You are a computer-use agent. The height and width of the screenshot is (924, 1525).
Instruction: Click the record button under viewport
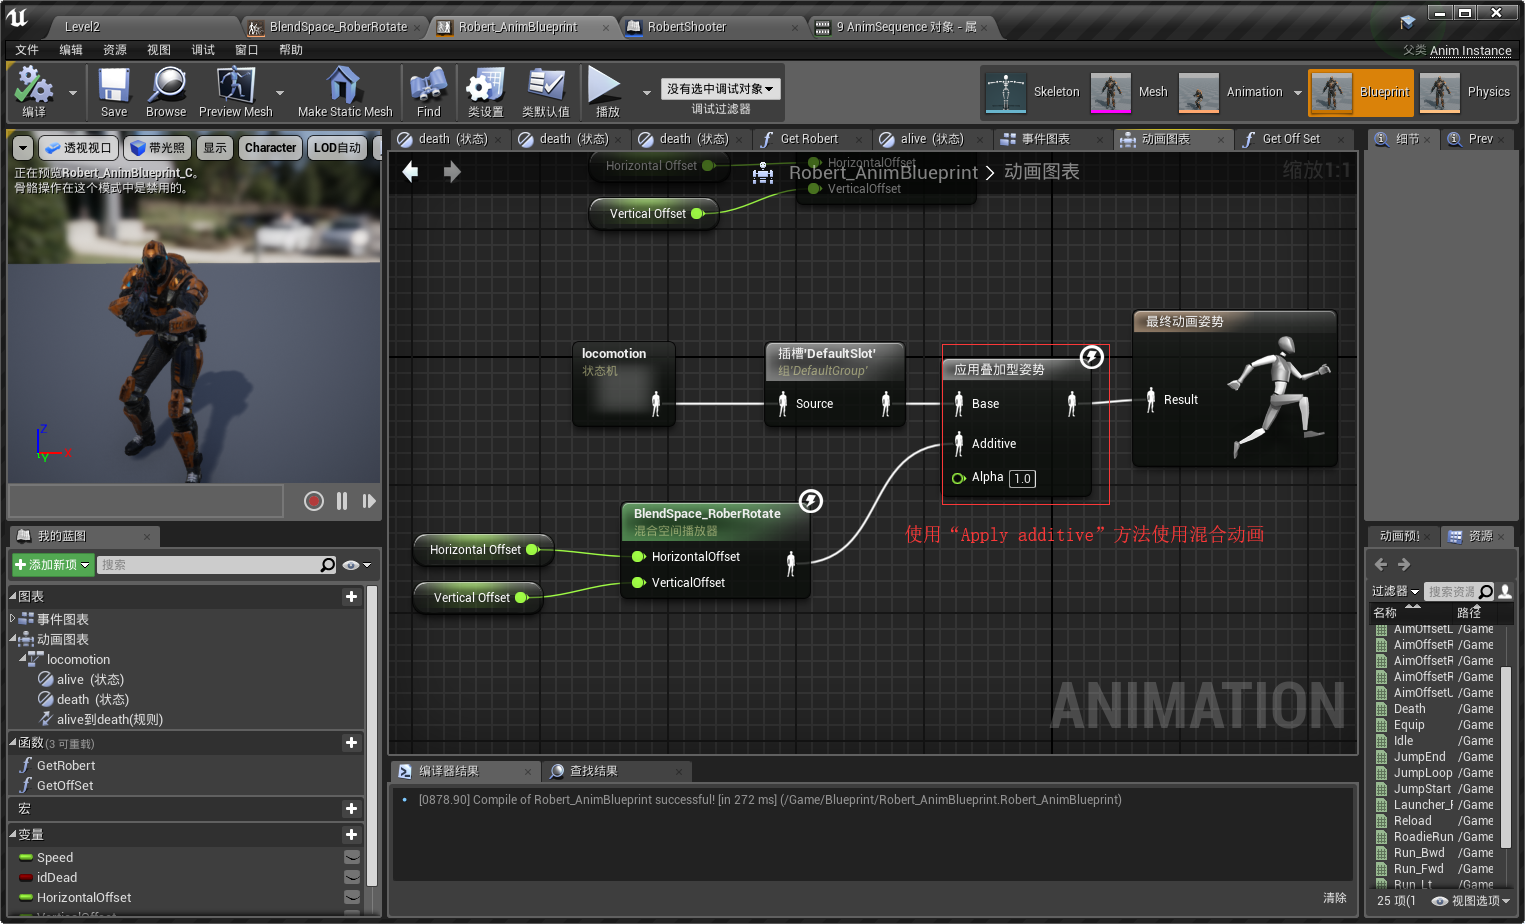click(314, 501)
